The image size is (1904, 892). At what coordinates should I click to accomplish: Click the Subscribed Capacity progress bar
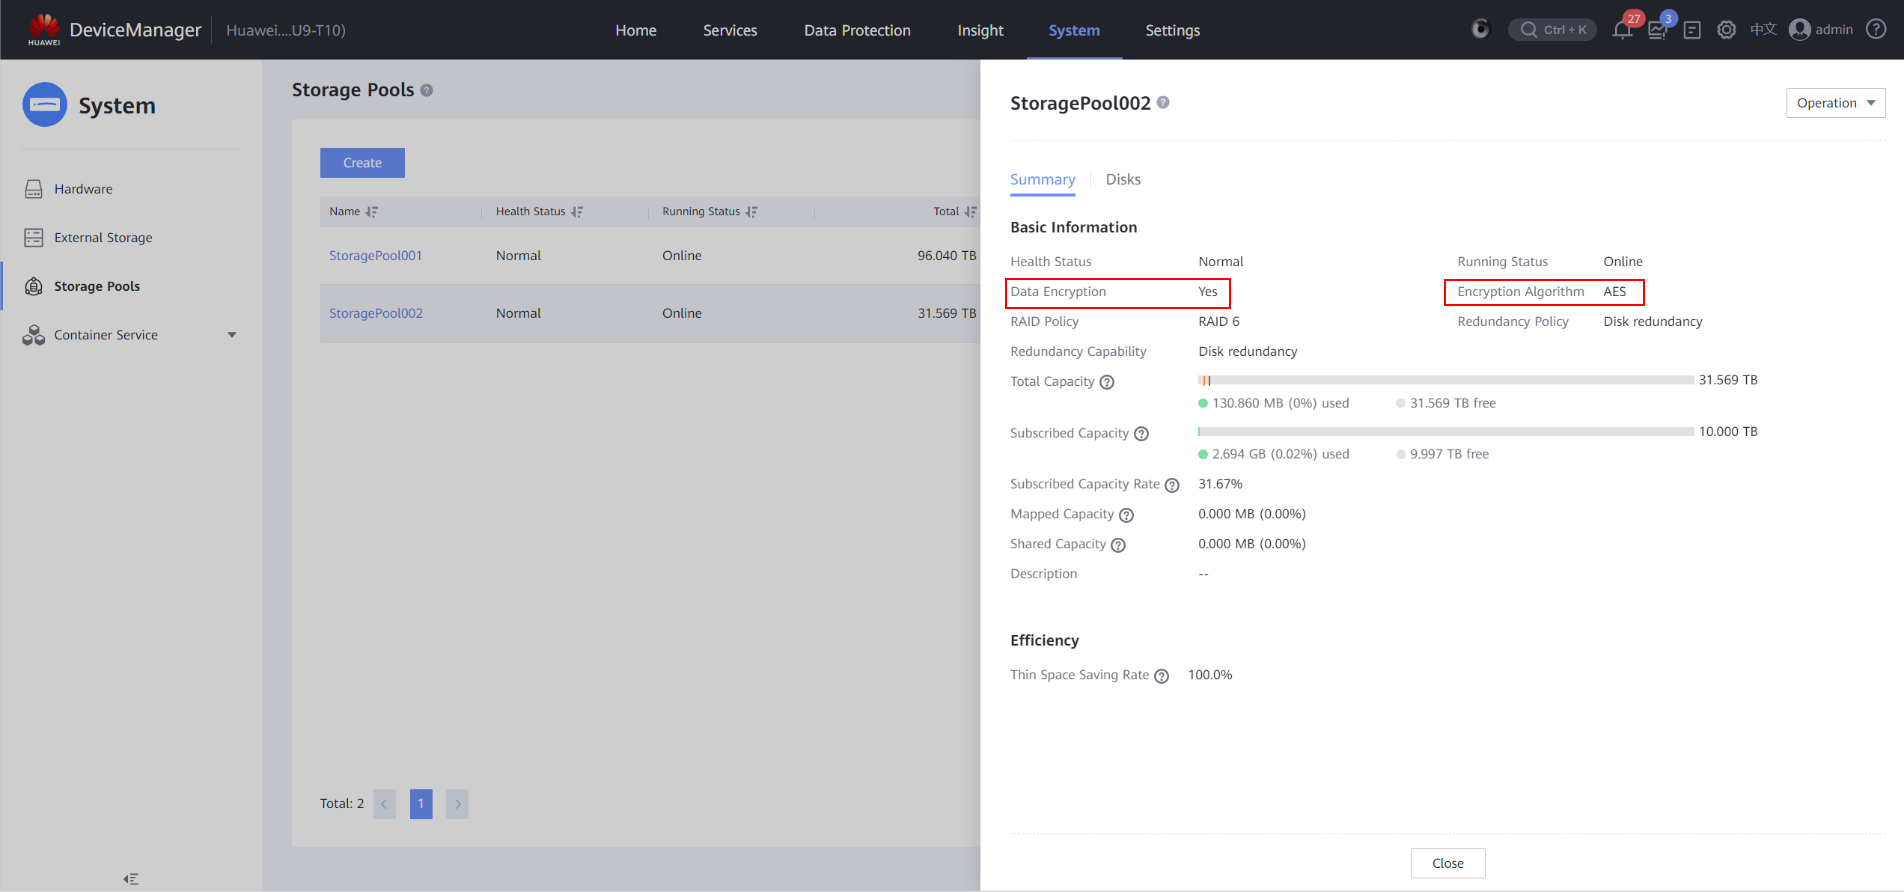pyautogui.click(x=1445, y=432)
